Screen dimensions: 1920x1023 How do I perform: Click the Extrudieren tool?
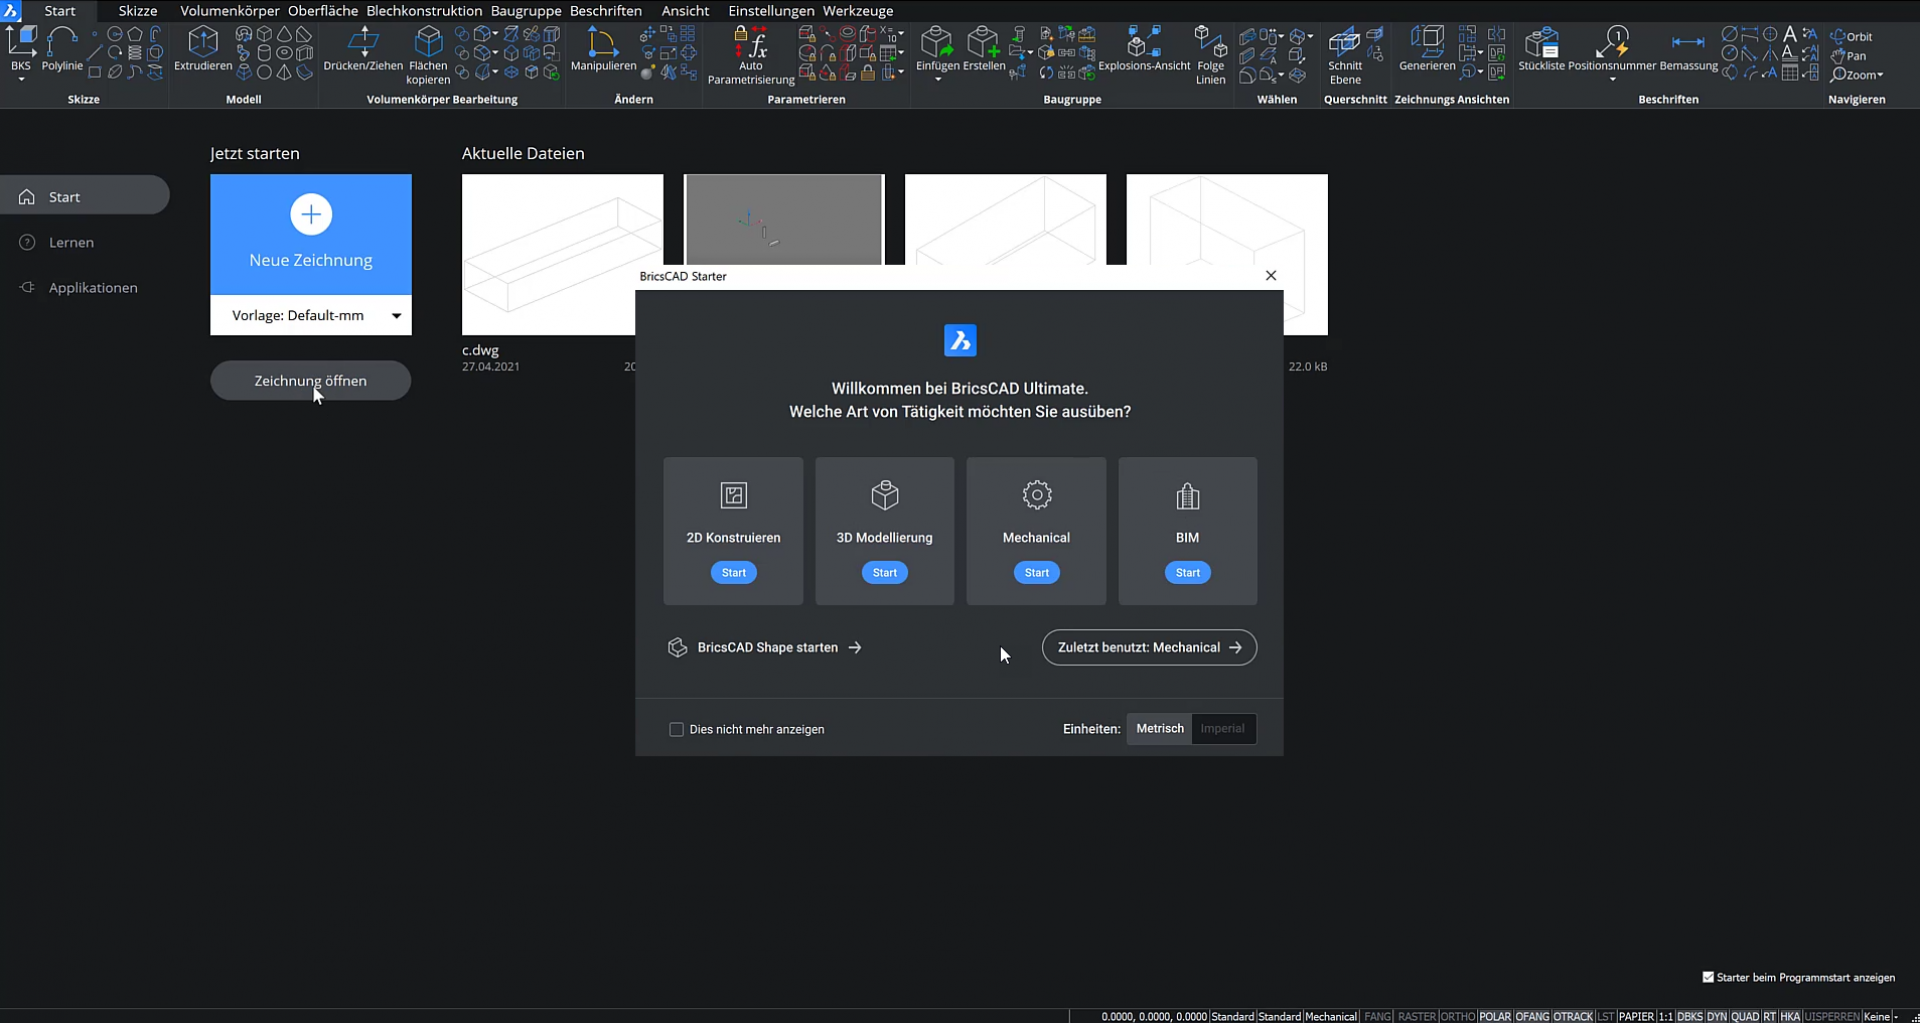pos(203,49)
